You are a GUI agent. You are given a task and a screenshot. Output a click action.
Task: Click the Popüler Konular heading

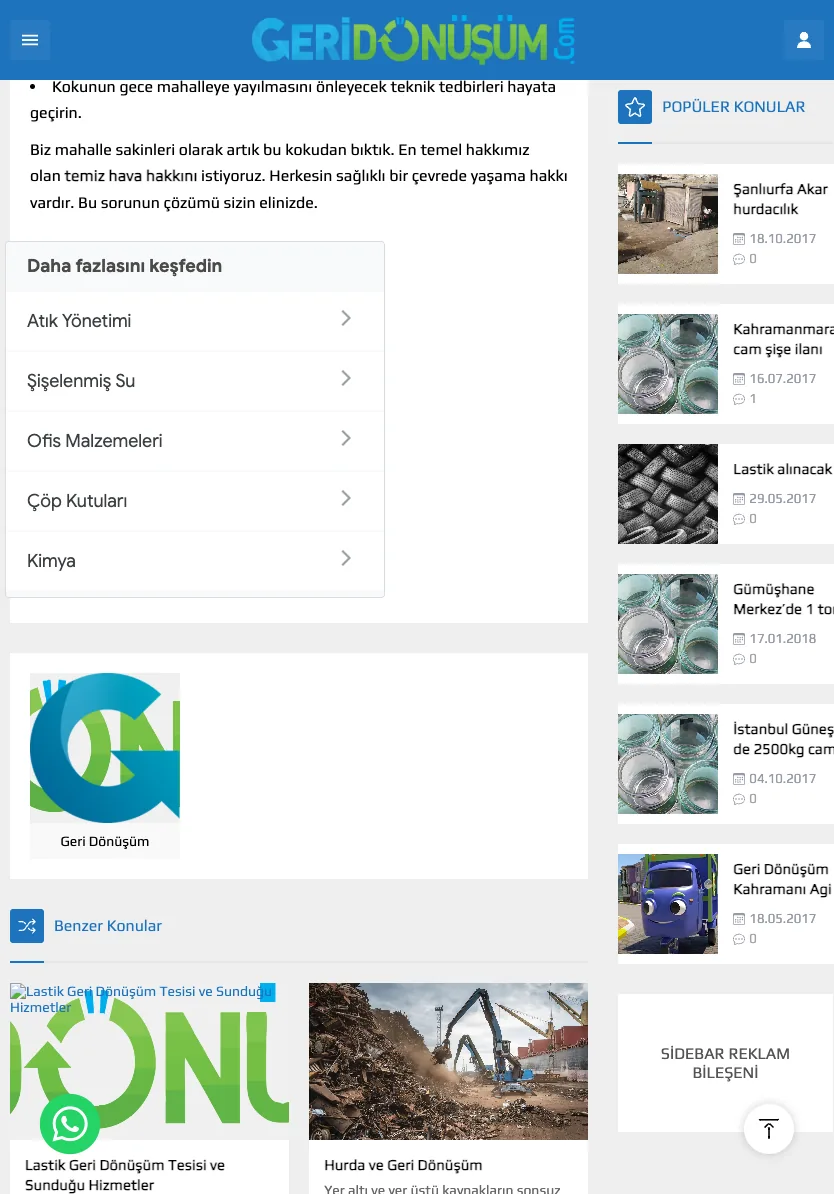pos(733,107)
